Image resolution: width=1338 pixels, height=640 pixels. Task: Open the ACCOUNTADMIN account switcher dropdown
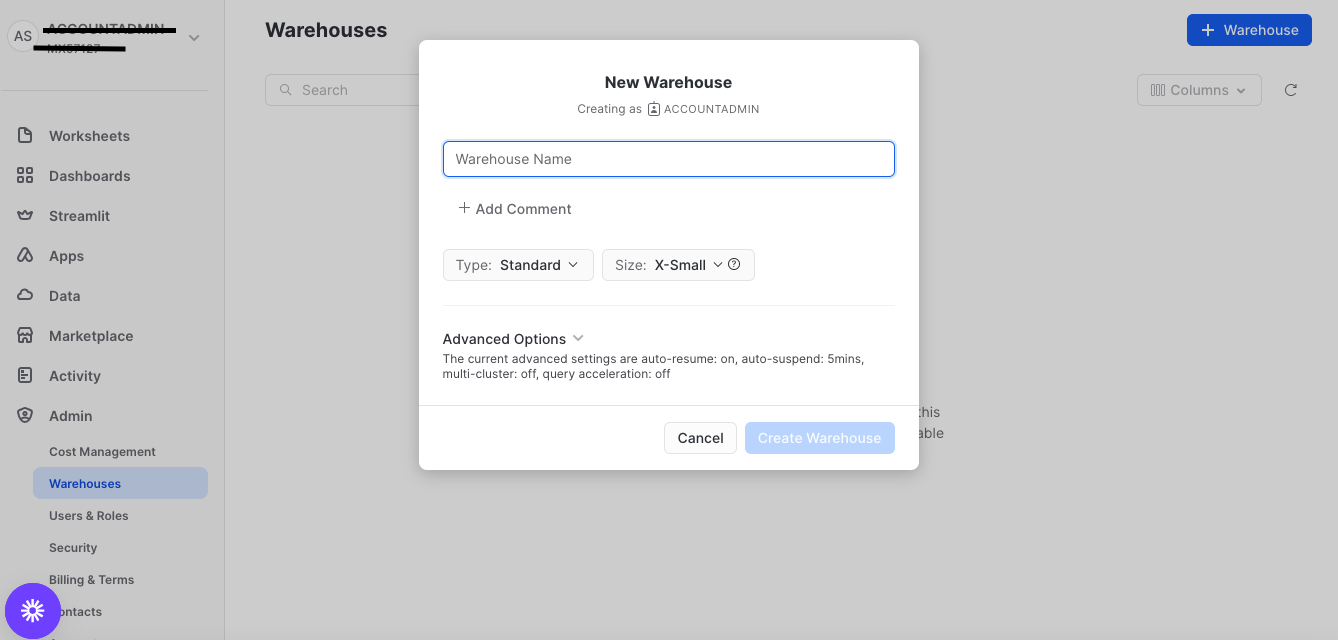[193, 38]
